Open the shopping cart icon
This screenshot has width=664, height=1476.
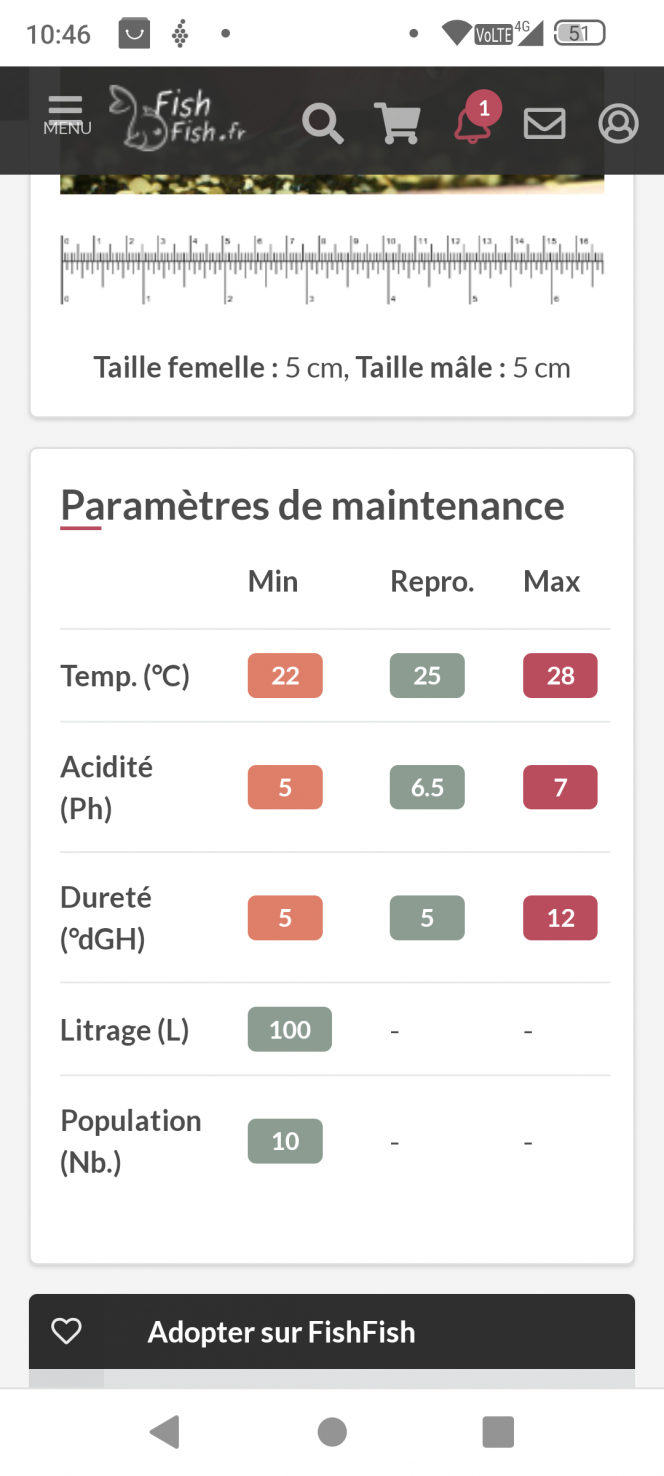(396, 124)
